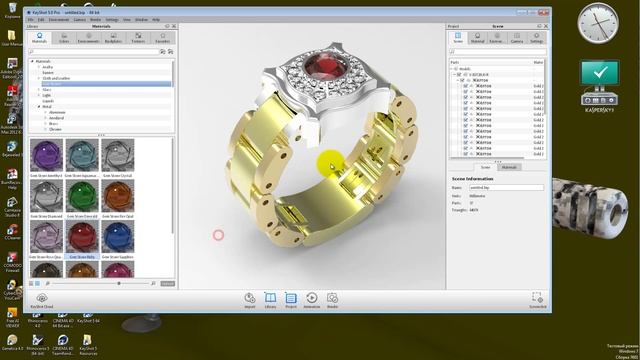Open the Help menu
Image resolution: width=640 pixels, height=360 pixels.
click(156, 20)
